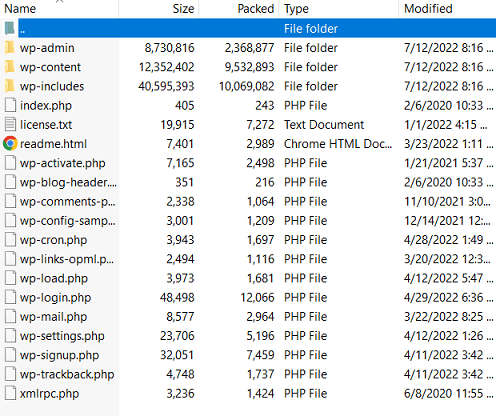The image size is (496, 416).
Task: Click the wp-settings.php file icon
Action: click(x=10, y=336)
